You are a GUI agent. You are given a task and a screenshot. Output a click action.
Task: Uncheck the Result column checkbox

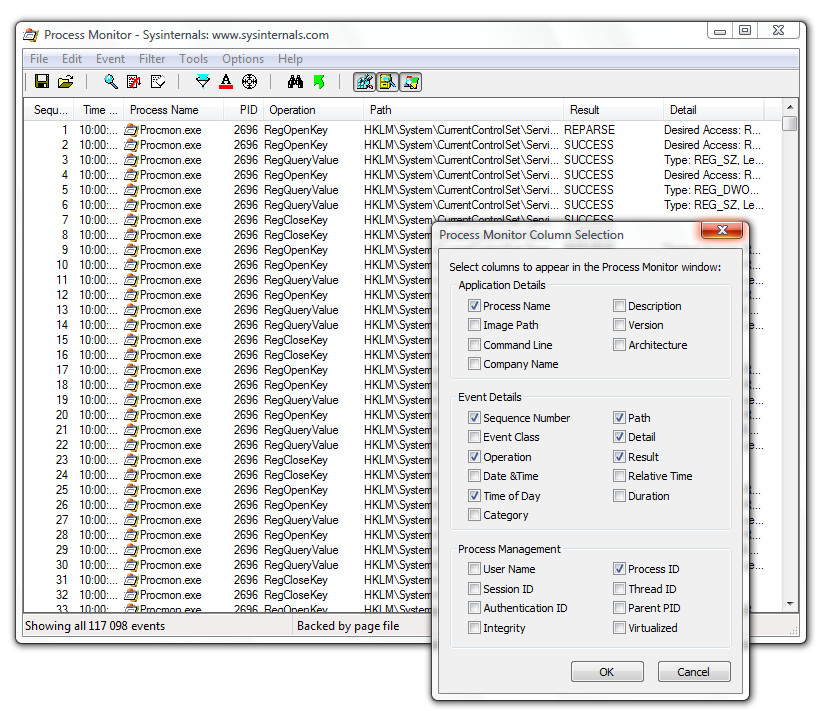[619, 457]
